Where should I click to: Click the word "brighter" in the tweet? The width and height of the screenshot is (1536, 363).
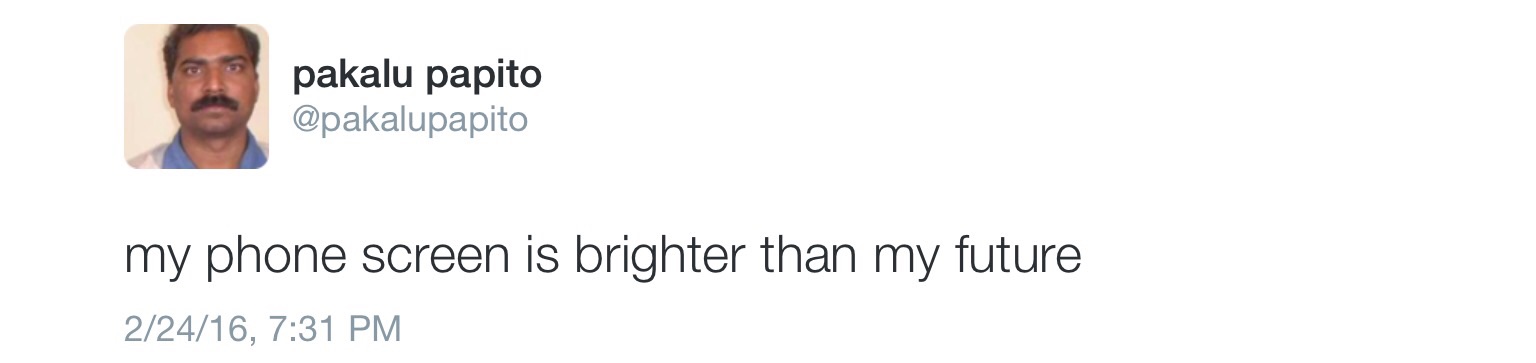pos(659,255)
